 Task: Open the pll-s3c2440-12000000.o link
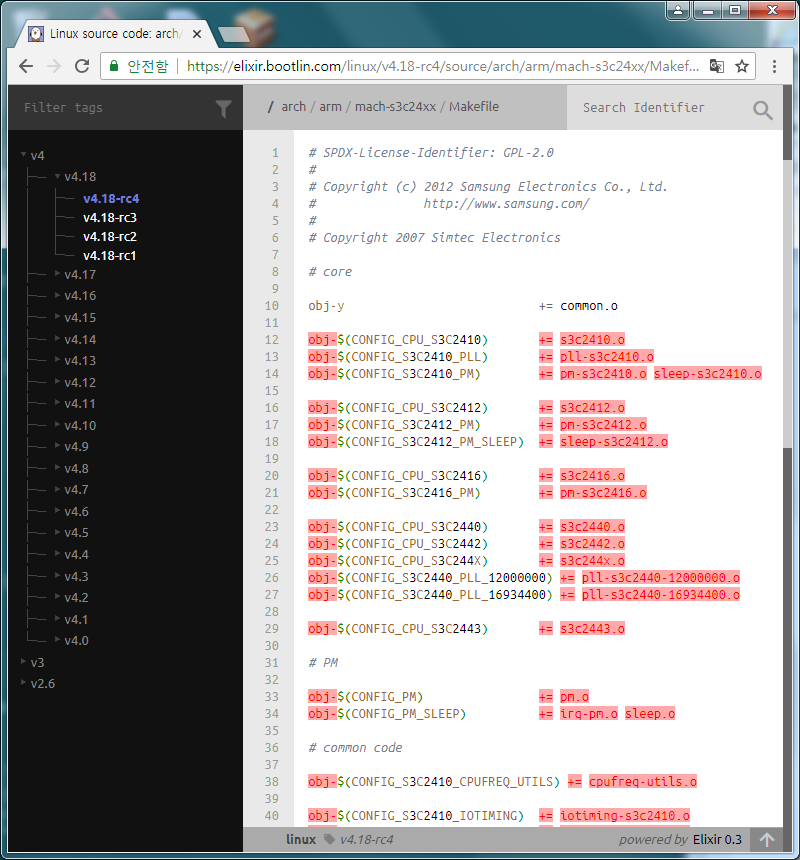tap(661, 578)
